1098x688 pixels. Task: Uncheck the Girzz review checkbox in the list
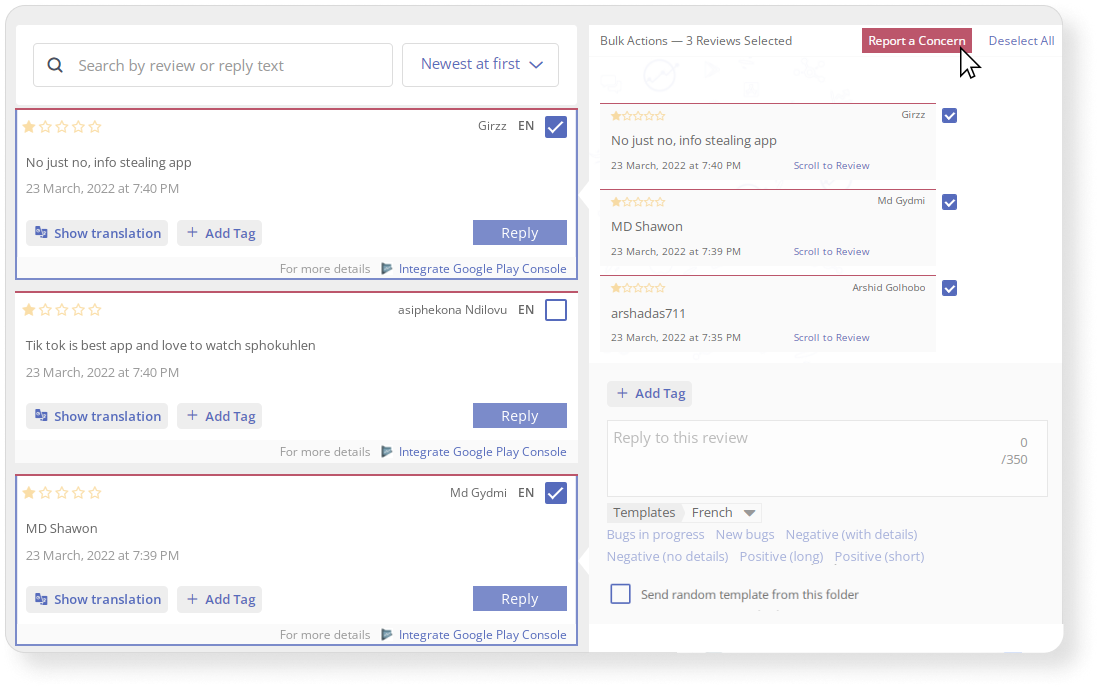[556, 127]
